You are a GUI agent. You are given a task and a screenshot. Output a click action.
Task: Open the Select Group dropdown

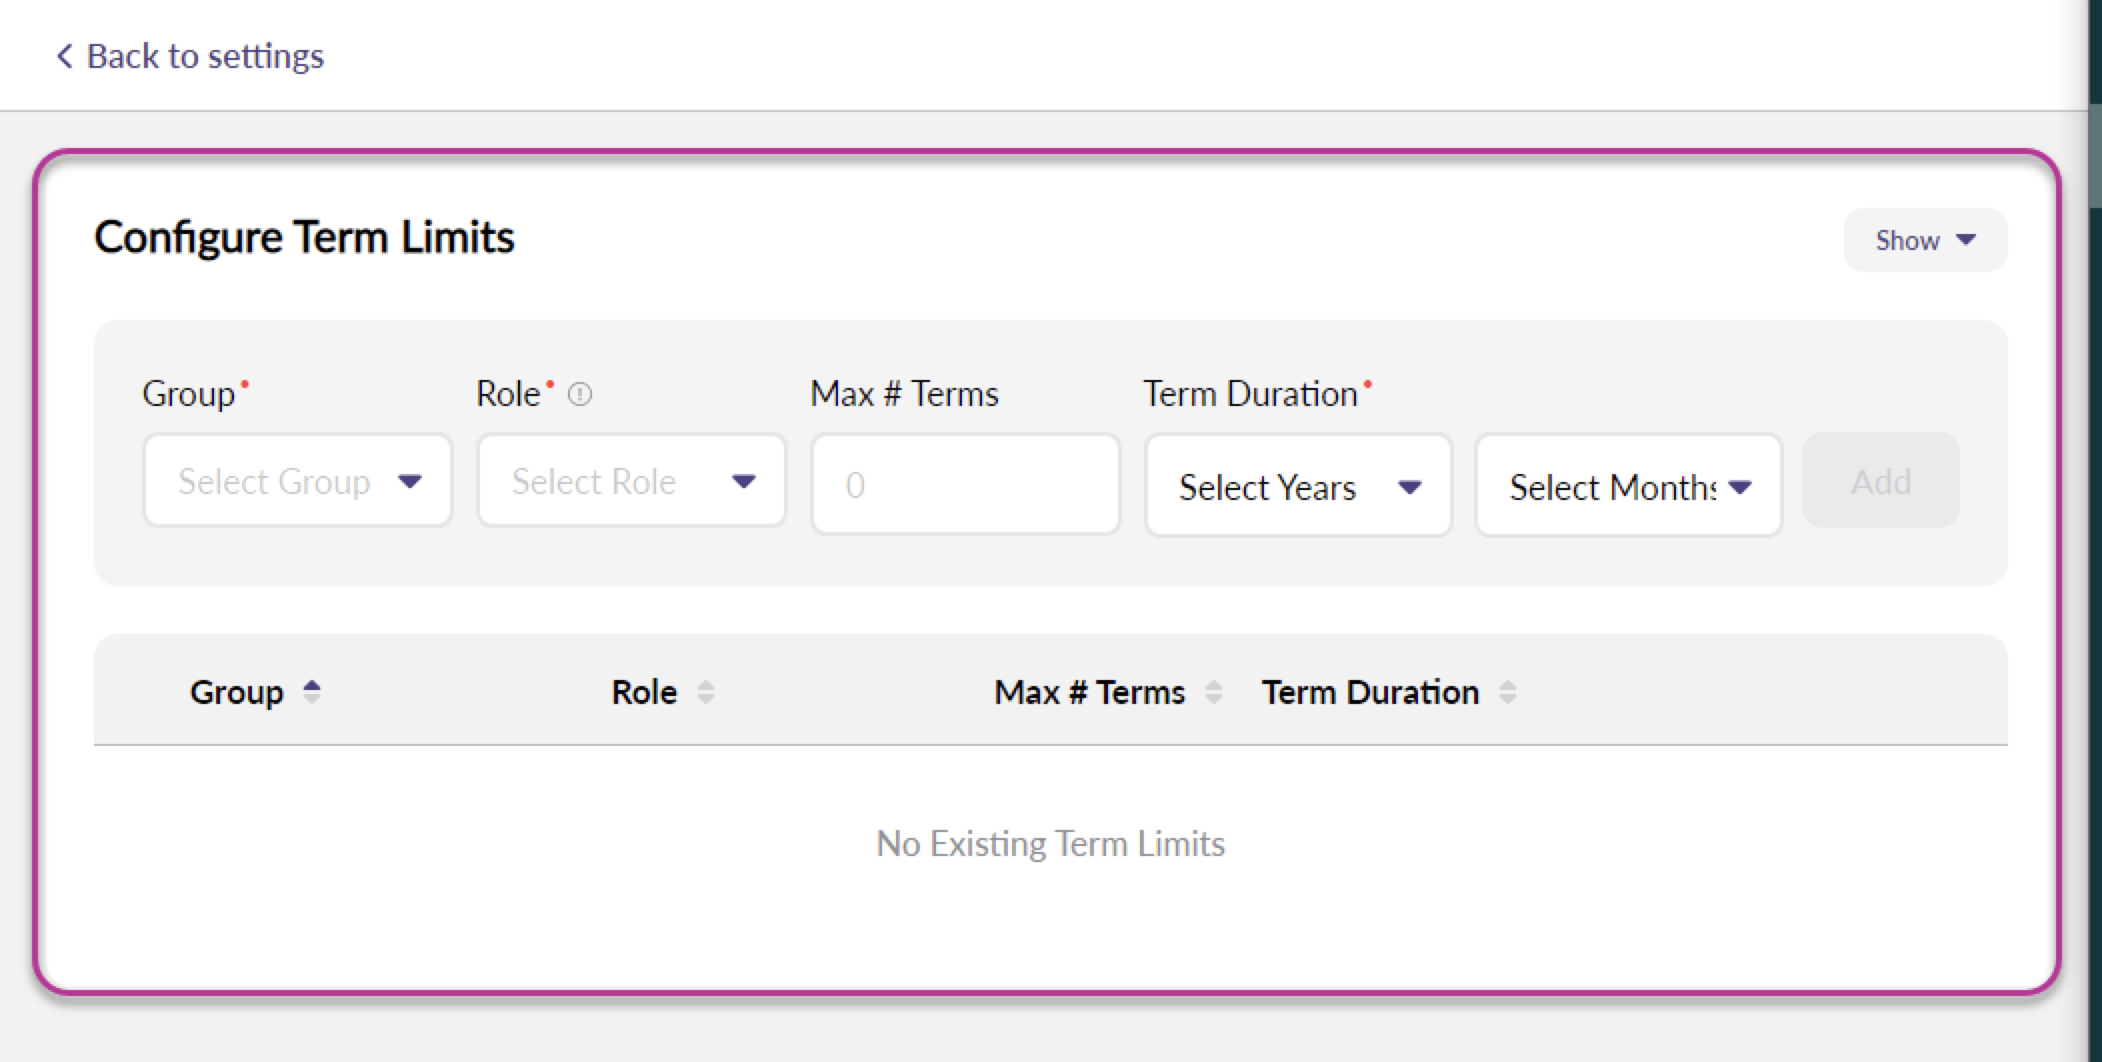point(297,481)
